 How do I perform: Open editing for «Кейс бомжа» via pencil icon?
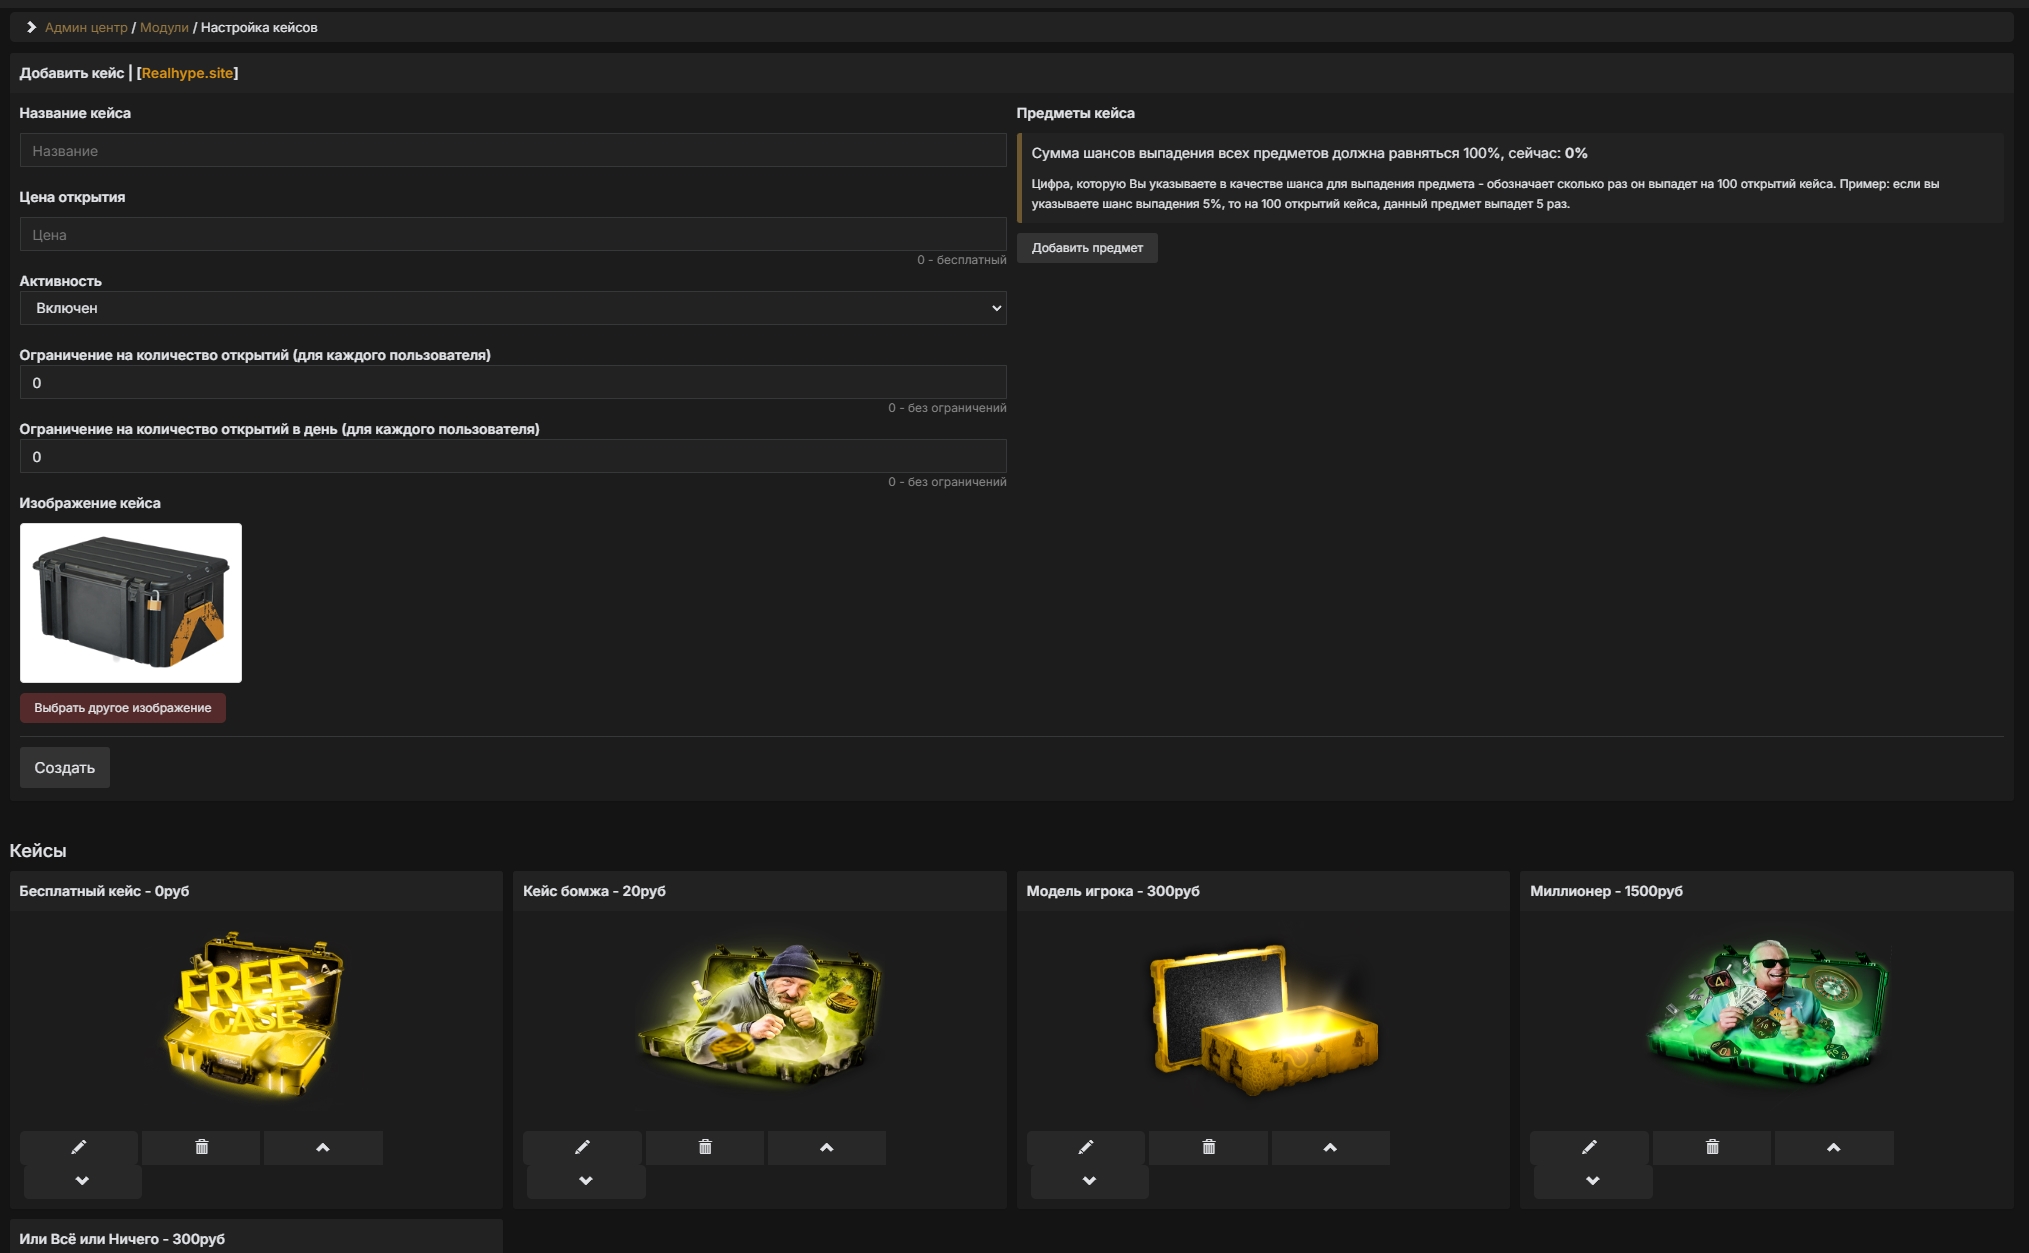click(584, 1147)
